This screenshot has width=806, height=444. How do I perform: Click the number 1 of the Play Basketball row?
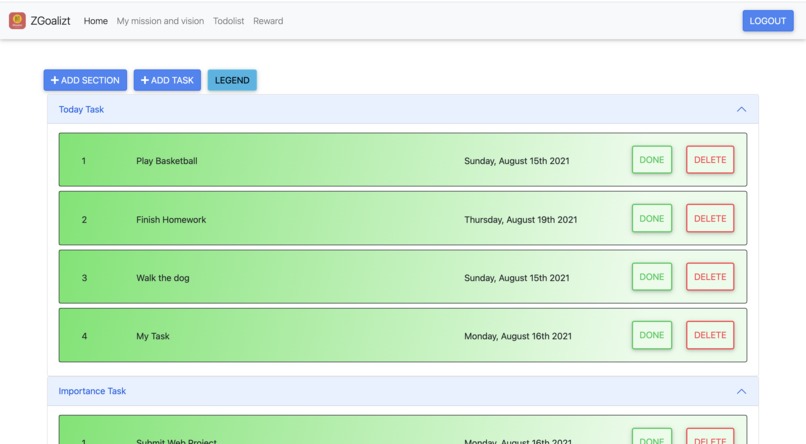coord(84,161)
